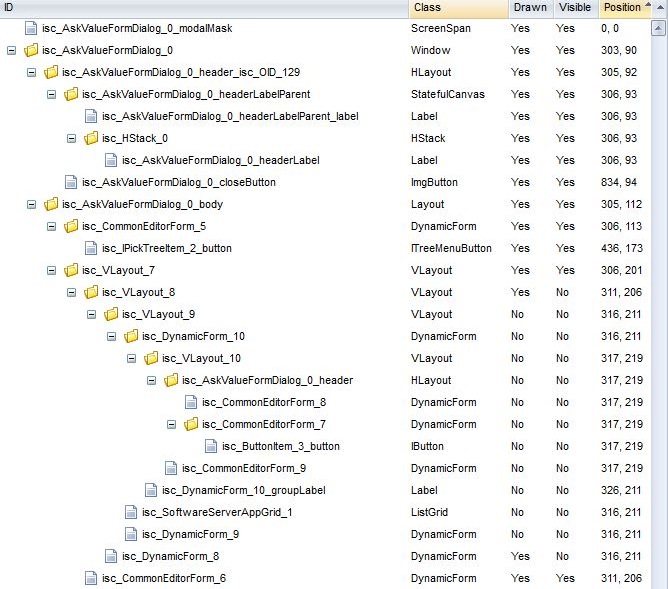The width and height of the screenshot is (668, 589).
Task: Collapse the isc_CommonEditorForm_7 node
Action: [171, 424]
